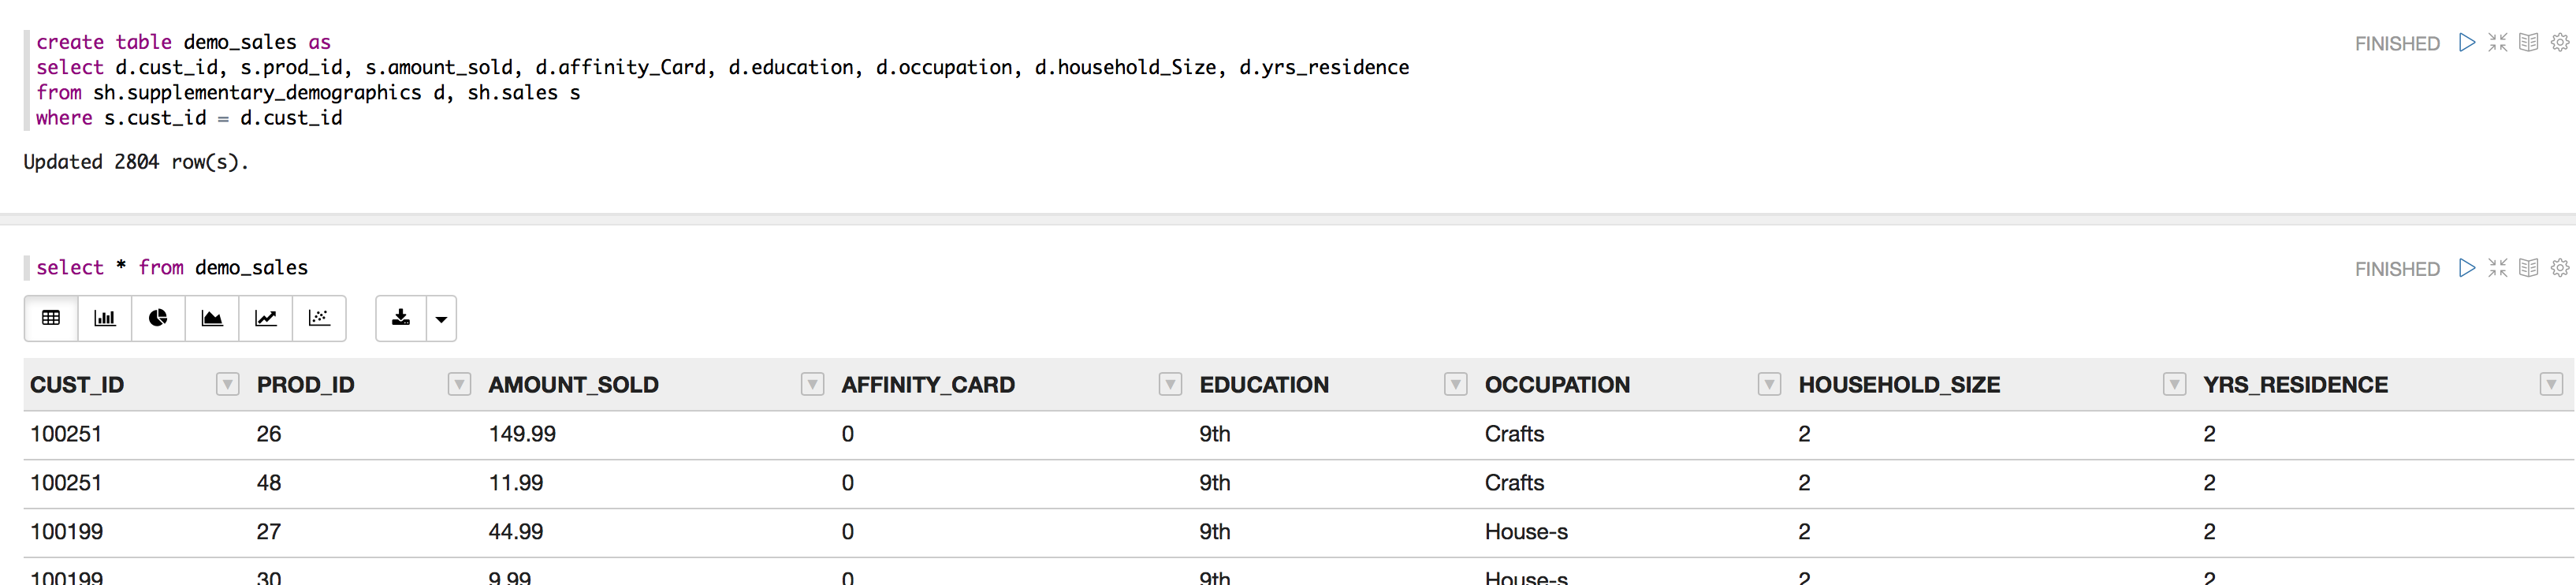The width and height of the screenshot is (2576, 585).
Task: Open settings gear for create table paragraph
Action: click(x=2559, y=43)
